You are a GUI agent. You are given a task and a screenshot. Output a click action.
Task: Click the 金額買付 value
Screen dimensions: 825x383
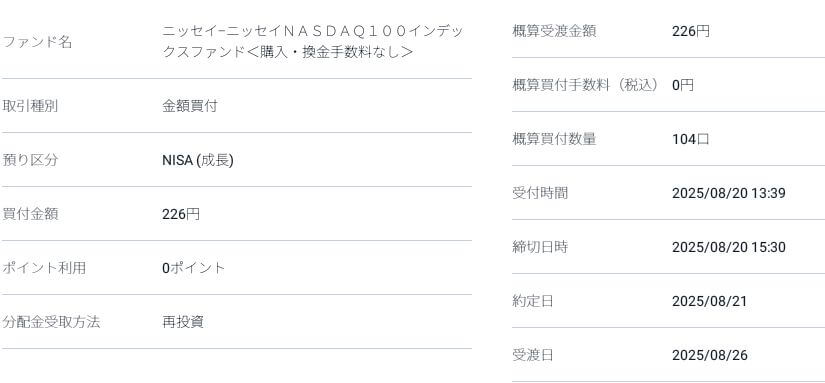point(189,106)
